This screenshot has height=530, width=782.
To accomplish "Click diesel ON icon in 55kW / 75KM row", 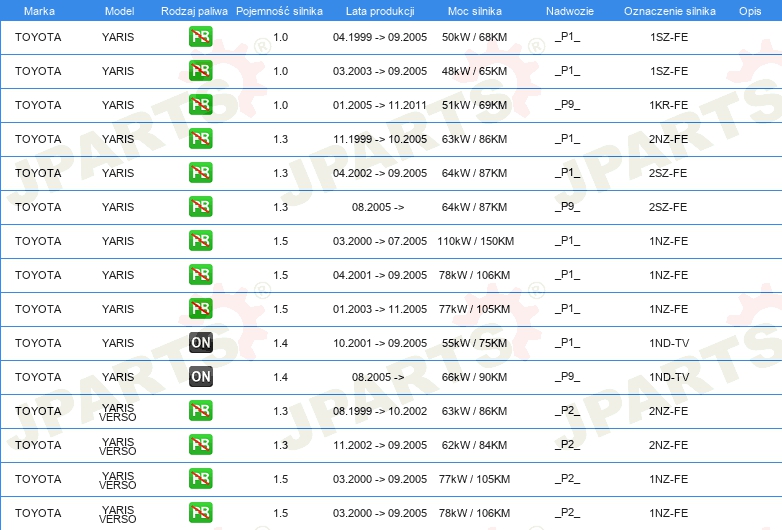I will coord(200,343).
